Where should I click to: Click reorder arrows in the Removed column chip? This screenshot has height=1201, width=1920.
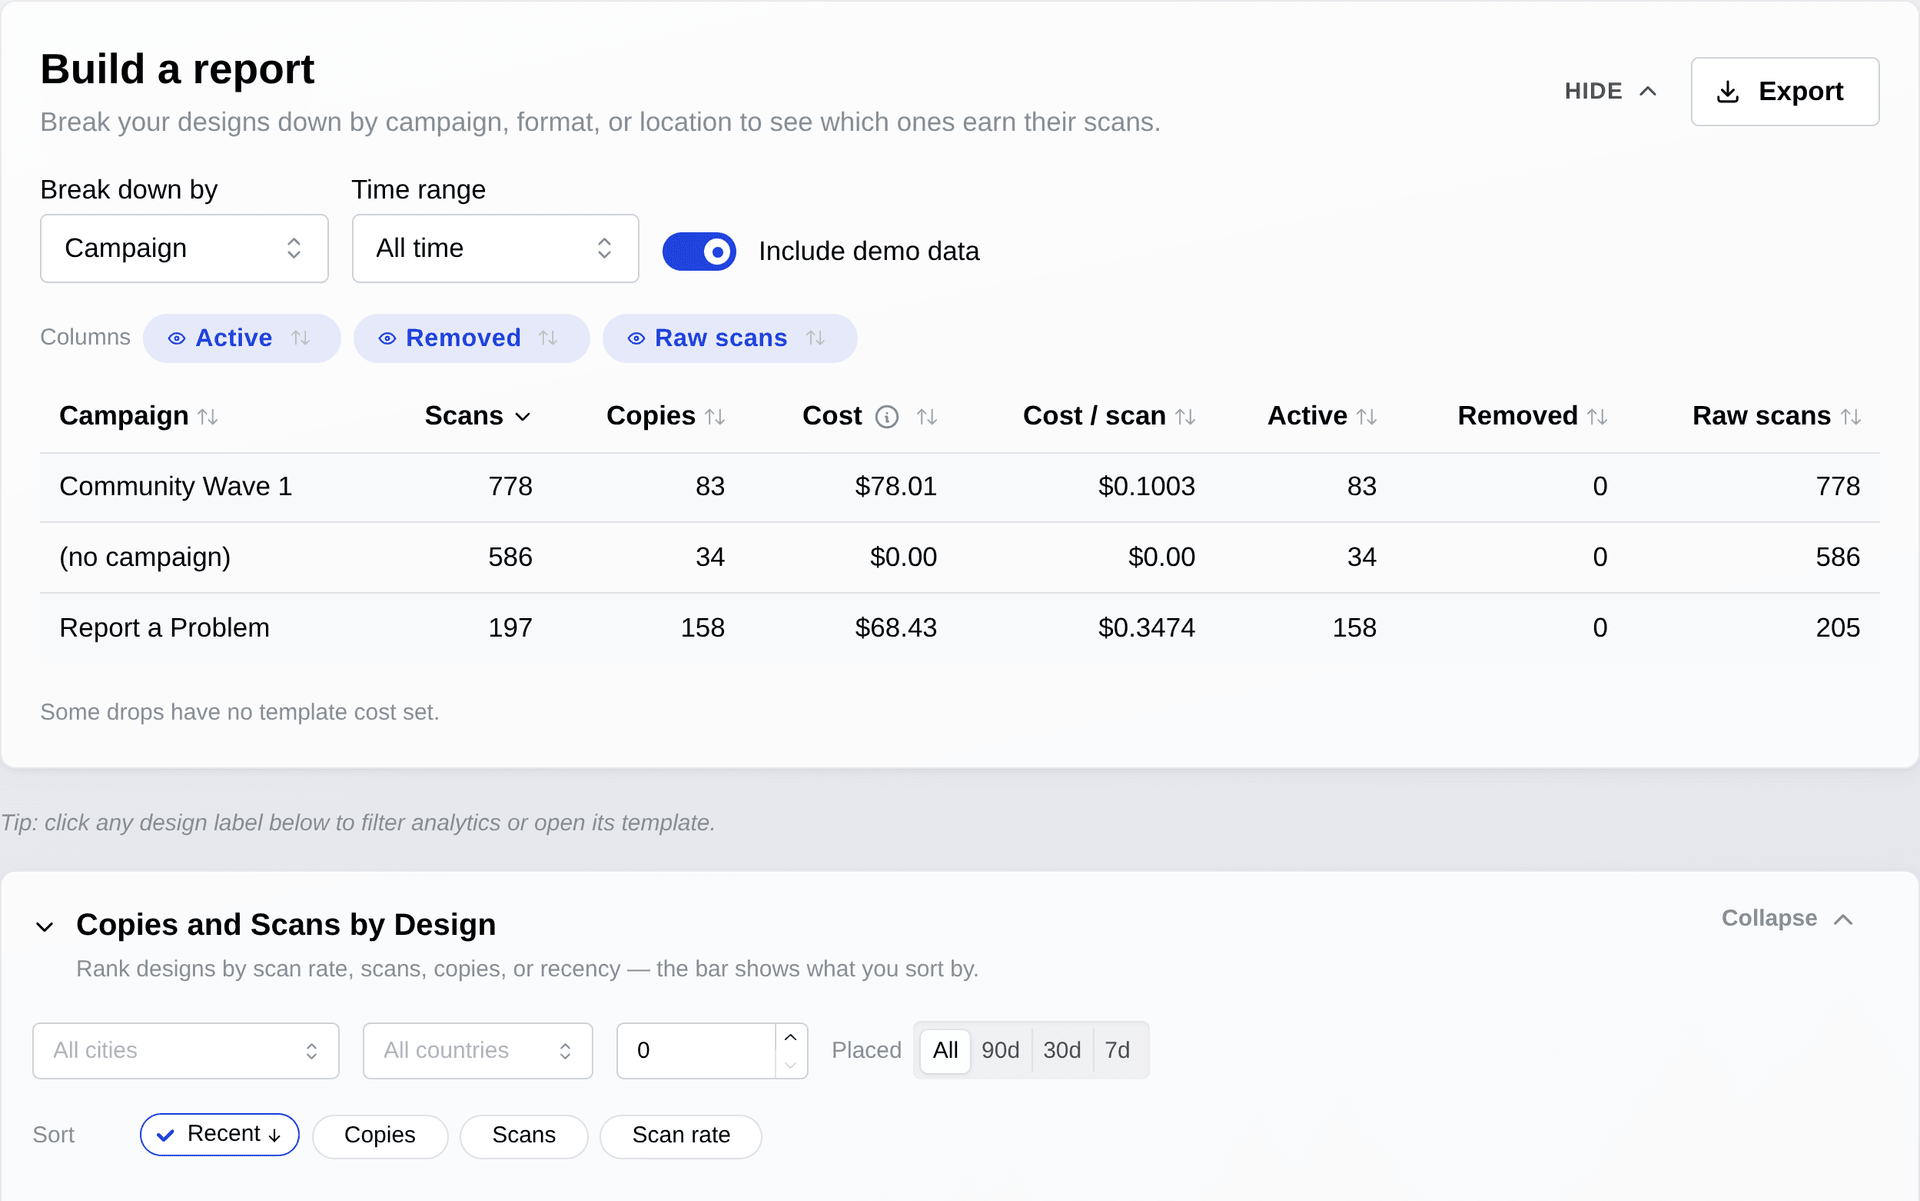(x=548, y=338)
